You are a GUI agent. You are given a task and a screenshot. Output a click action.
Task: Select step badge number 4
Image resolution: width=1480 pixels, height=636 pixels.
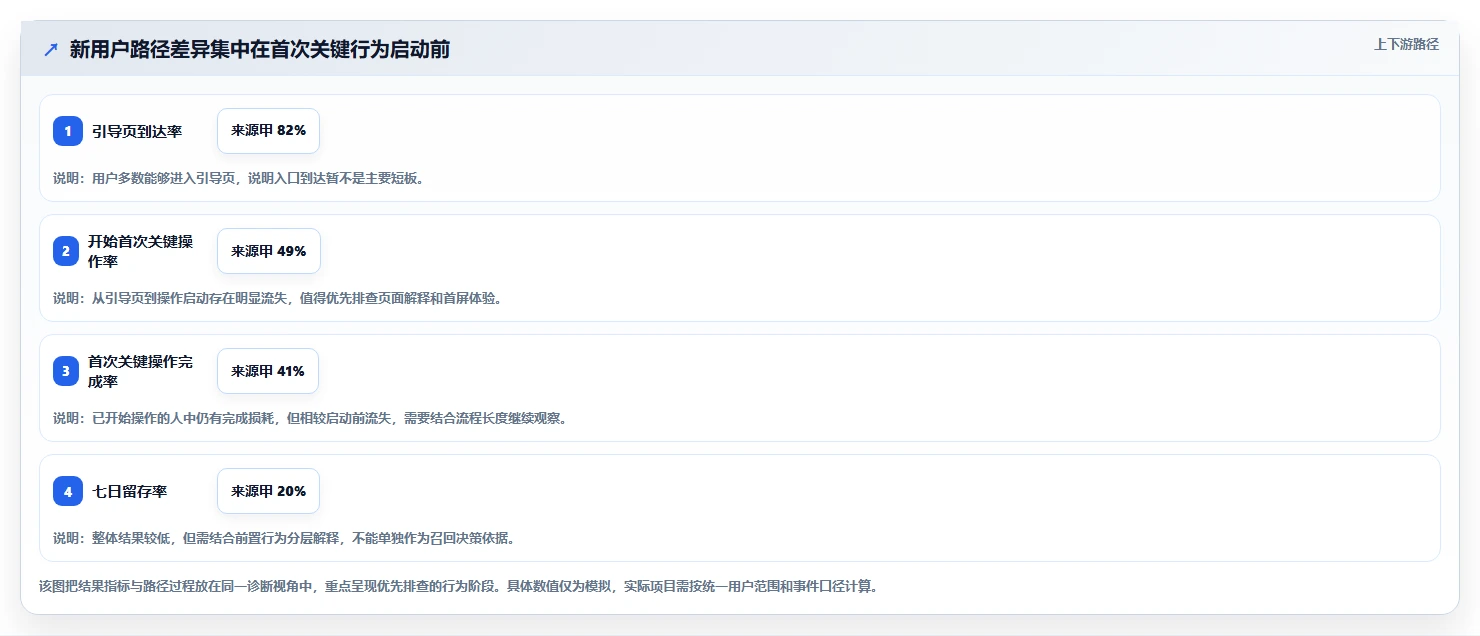(68, 491)
